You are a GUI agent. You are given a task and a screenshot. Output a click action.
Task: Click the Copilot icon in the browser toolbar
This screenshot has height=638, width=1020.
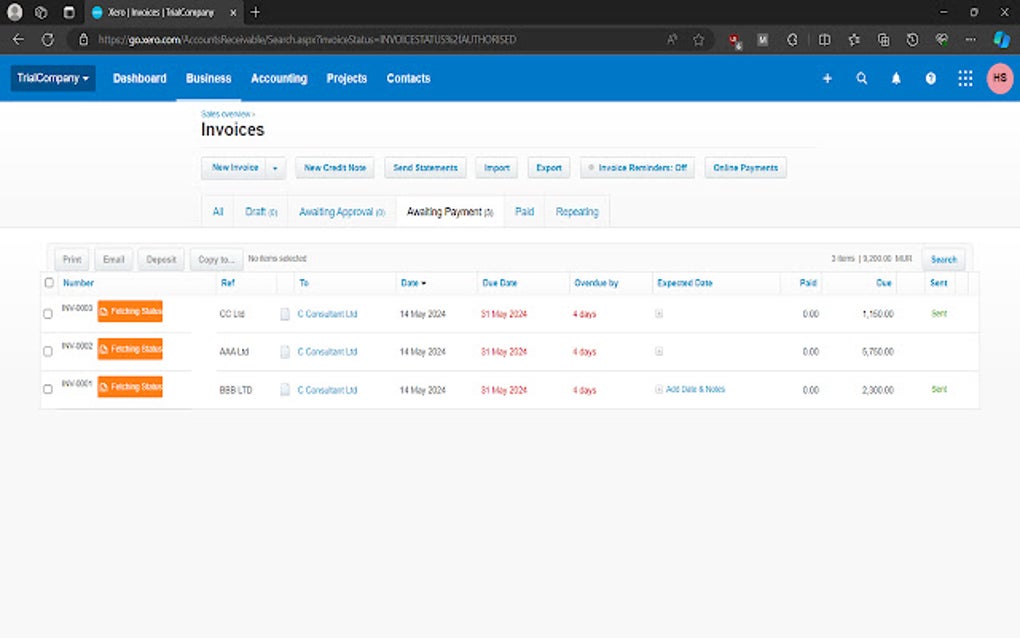[x=1001, y=39]
